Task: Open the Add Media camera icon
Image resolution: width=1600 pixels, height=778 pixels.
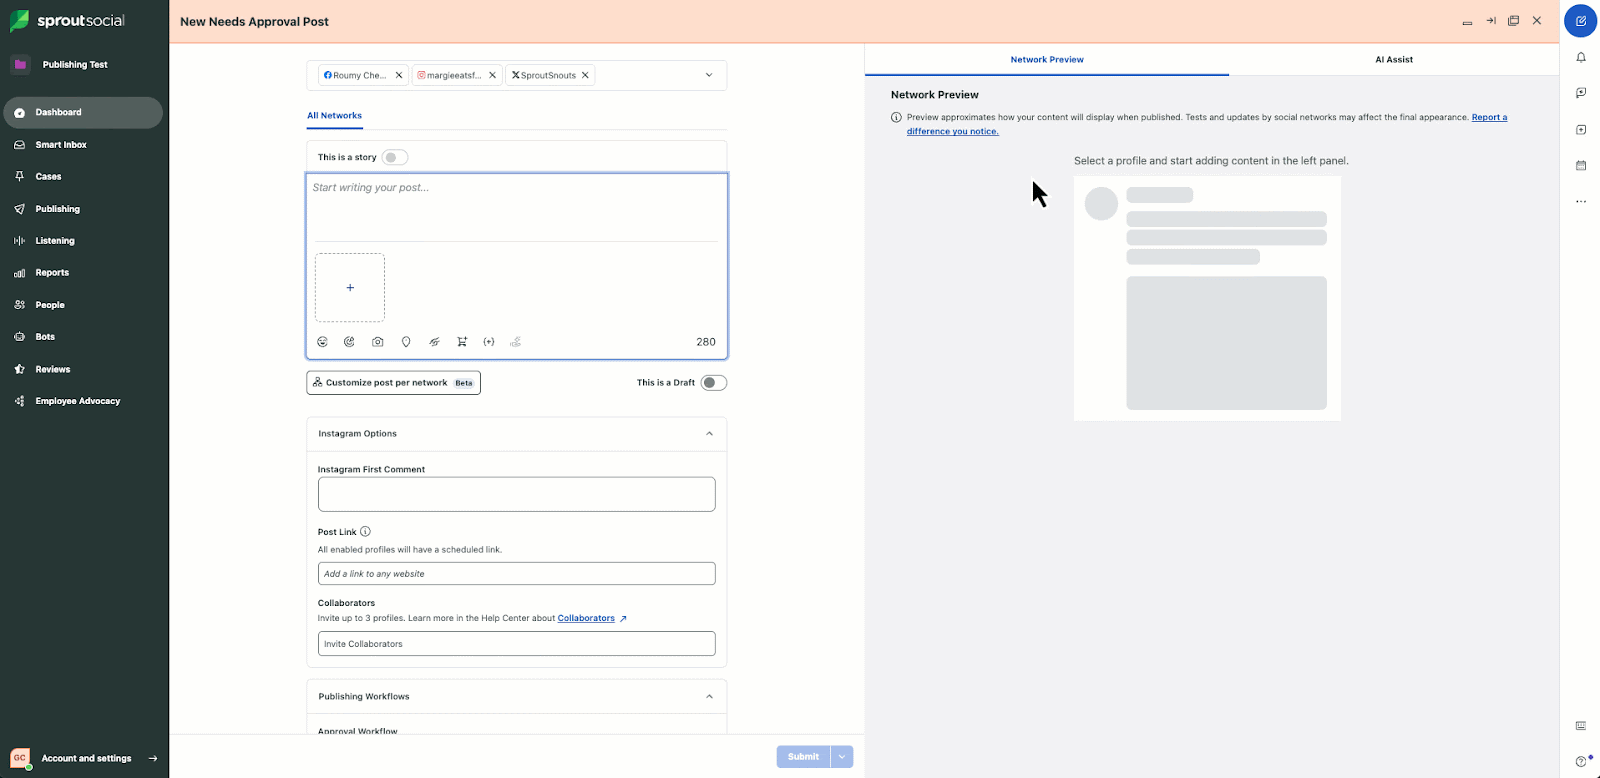Action: [x=377, y=342]
